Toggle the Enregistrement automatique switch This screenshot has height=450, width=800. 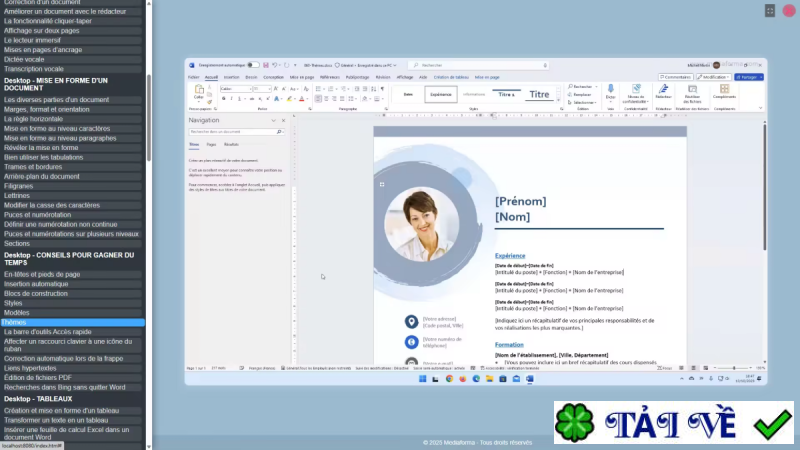click(253, 65)
